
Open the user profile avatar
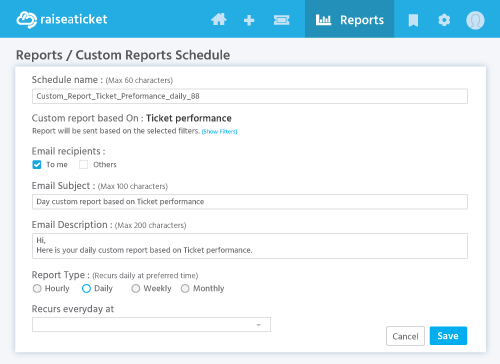[475, 20]
